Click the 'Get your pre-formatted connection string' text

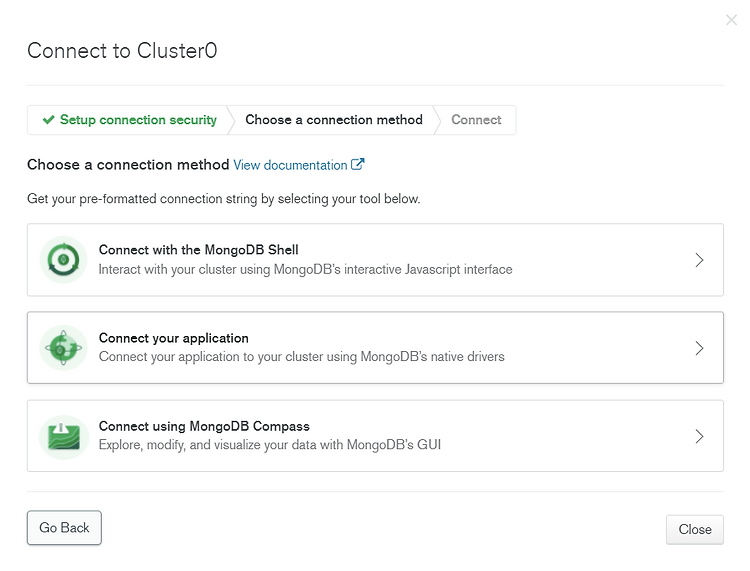[x=223, y=198]
